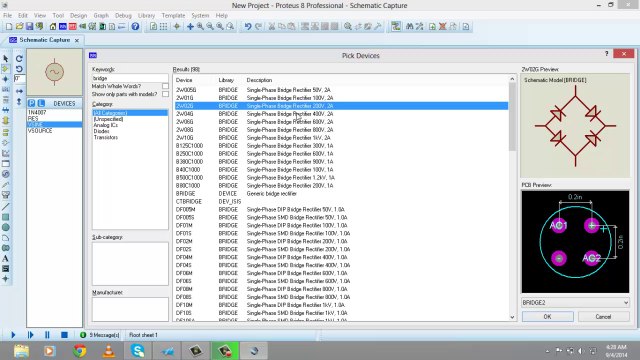
Task: Enable Show only parts with models checkbox
Action: click(165, 94)
